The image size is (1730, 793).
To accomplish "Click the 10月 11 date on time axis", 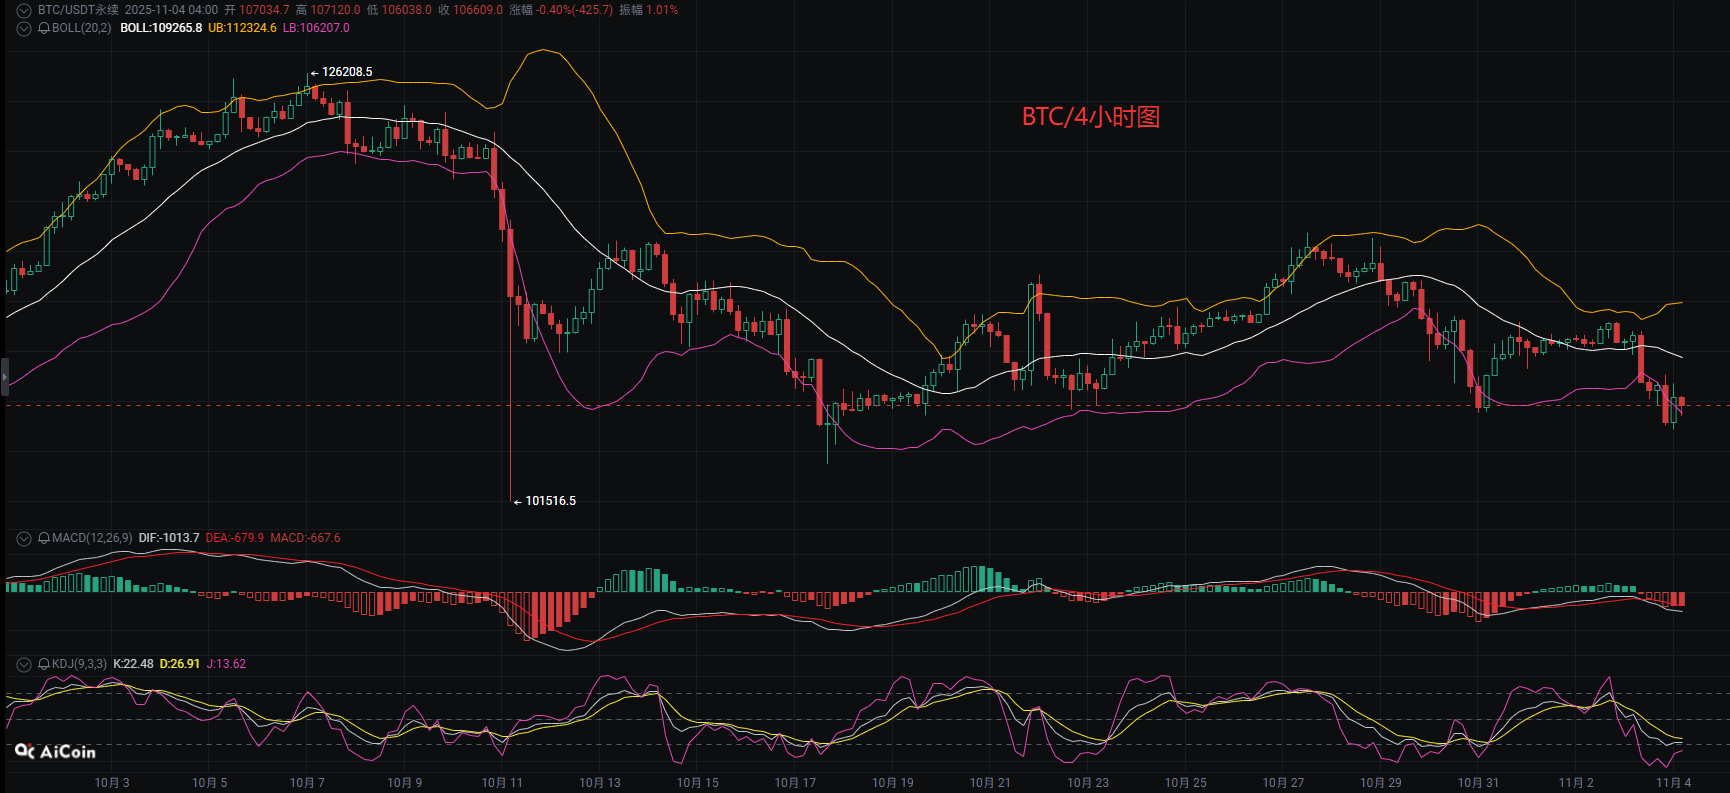I will coord(502,783).
